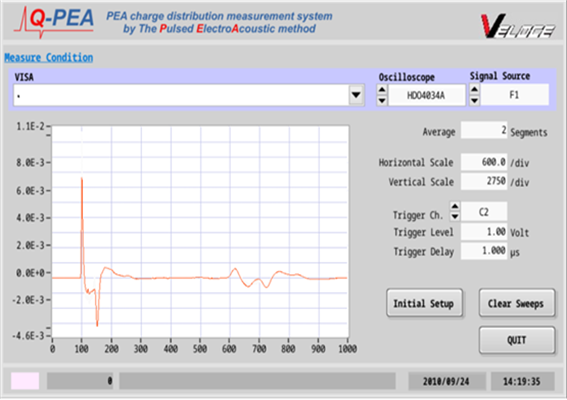Click the 8.0E-3 y-axis tick label
Viewport: 567px width, 400px height.
point(30,163)
